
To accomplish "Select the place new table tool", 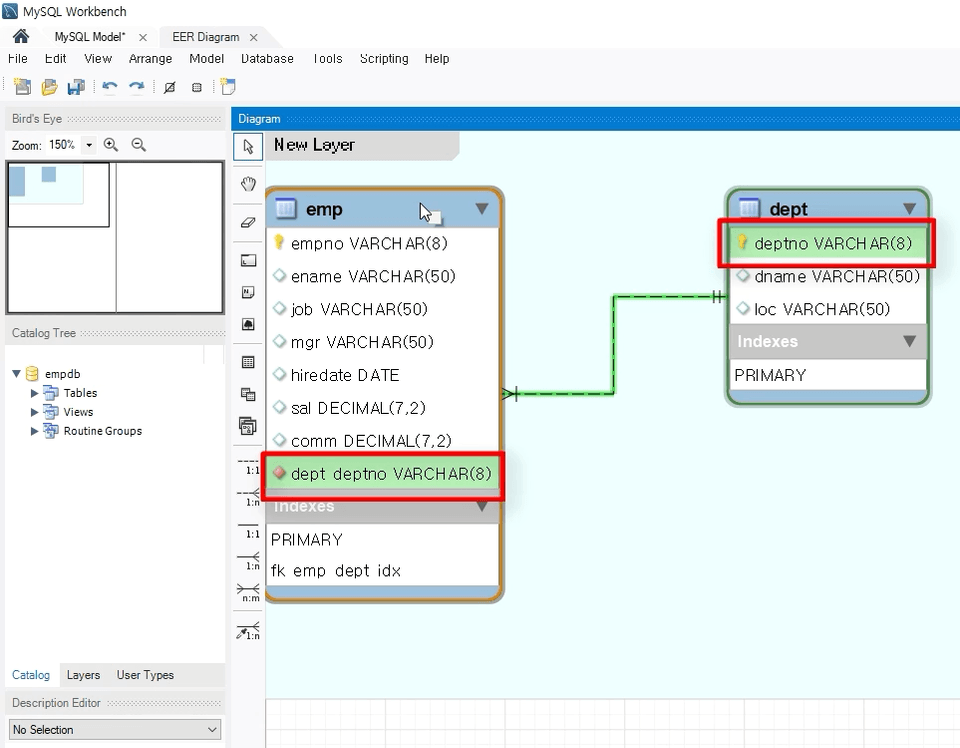I will coord(248,362).
